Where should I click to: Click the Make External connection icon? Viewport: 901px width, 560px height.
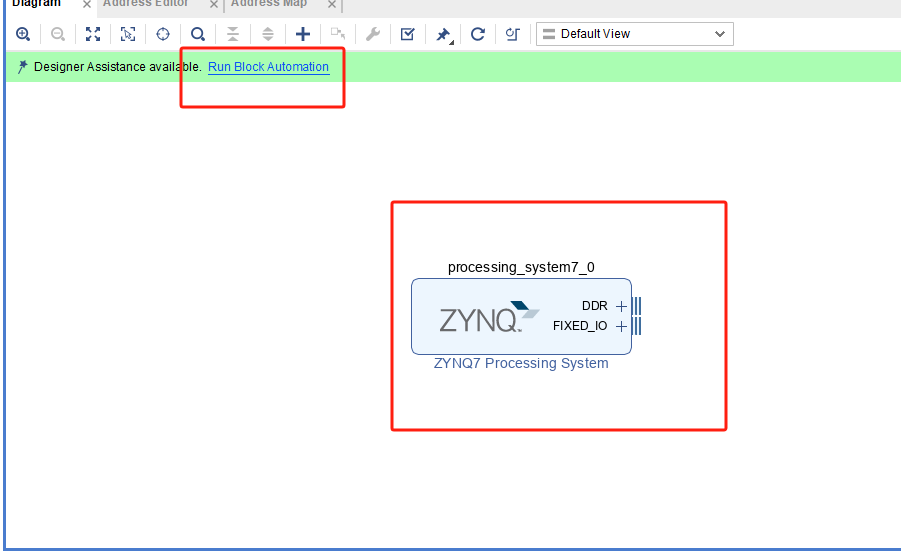(338, 34)
